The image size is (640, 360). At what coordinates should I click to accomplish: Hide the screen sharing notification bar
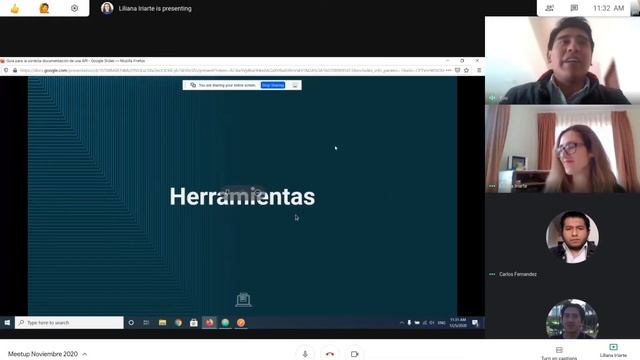point(295,85)
